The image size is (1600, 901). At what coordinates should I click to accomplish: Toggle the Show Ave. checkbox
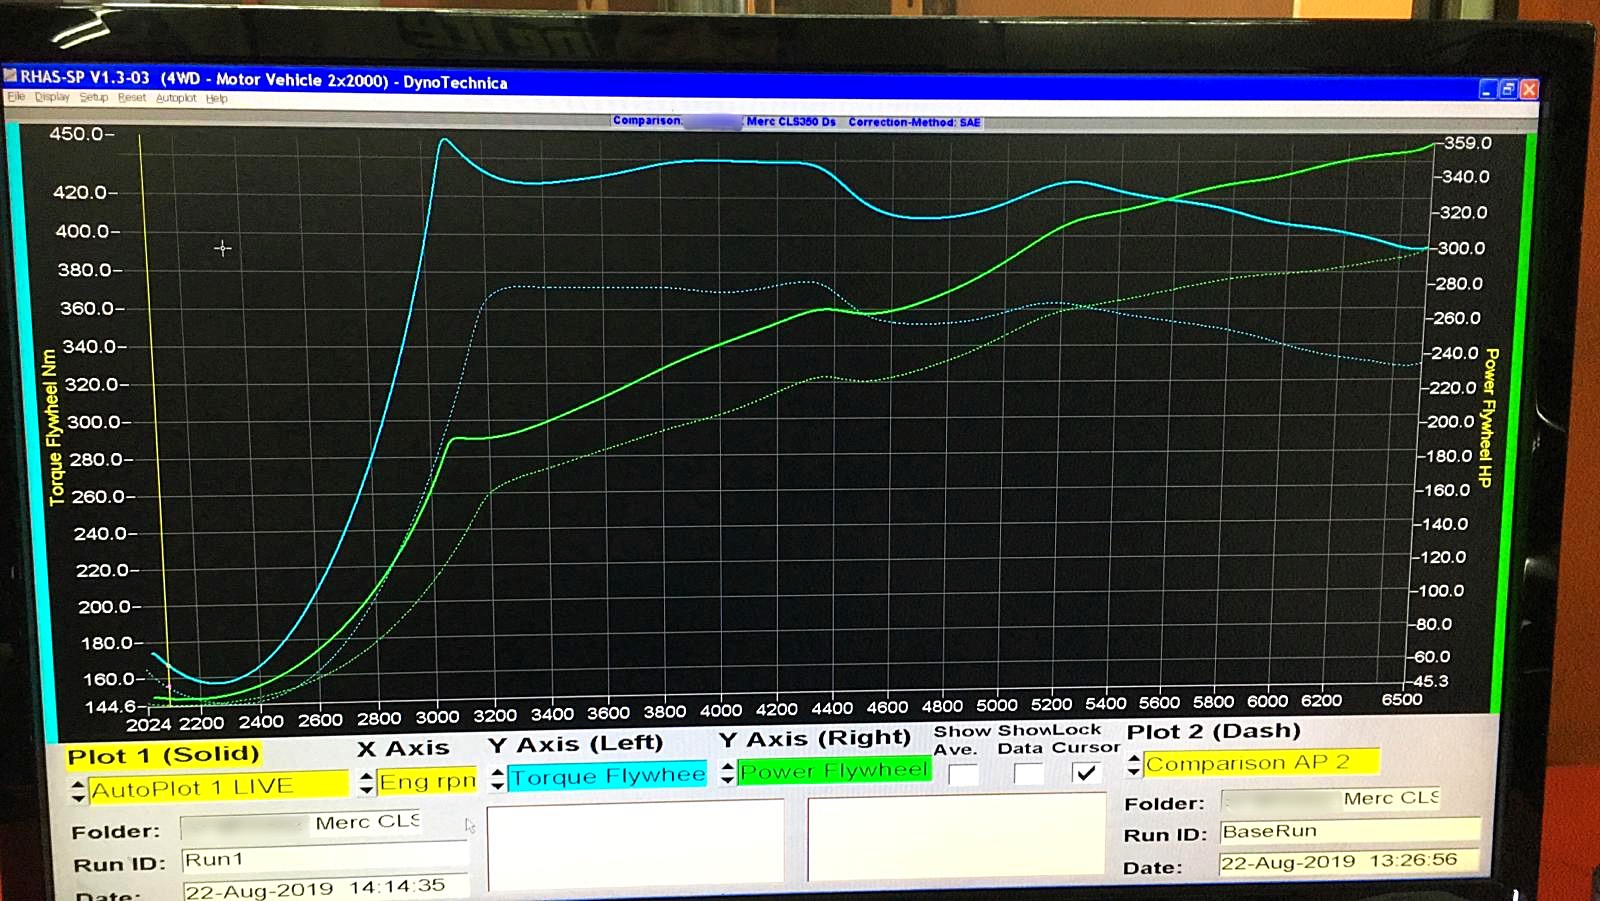963,774
